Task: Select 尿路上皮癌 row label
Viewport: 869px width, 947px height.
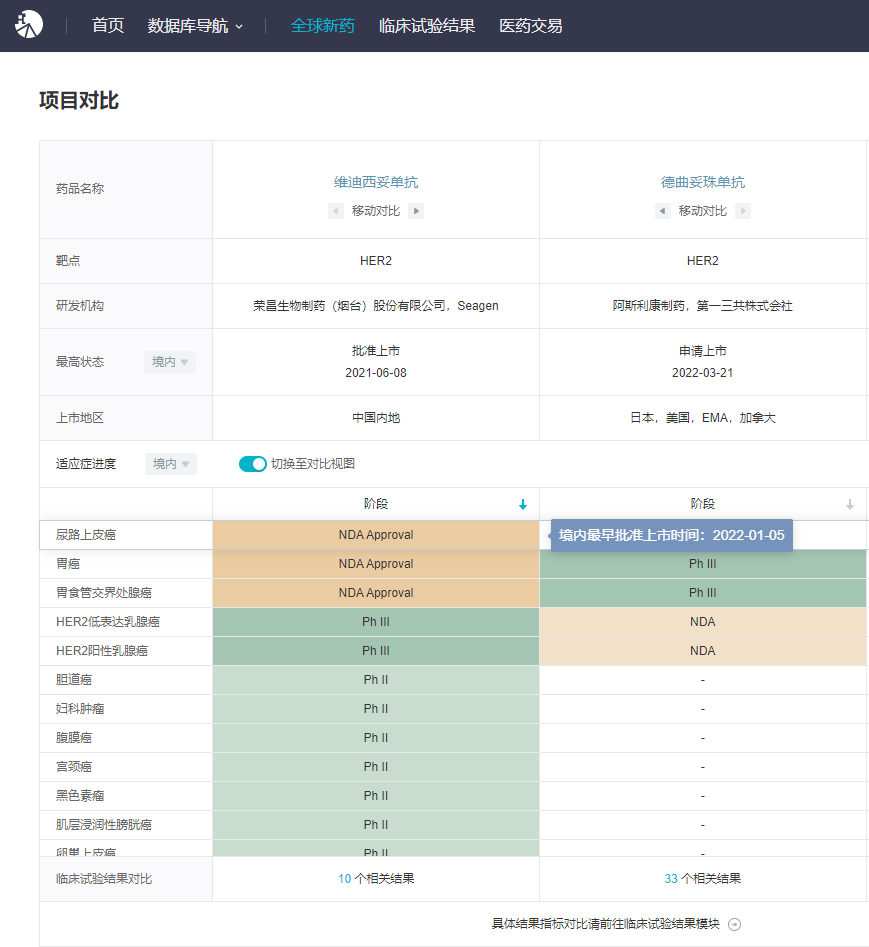Action: coord(86,535)
